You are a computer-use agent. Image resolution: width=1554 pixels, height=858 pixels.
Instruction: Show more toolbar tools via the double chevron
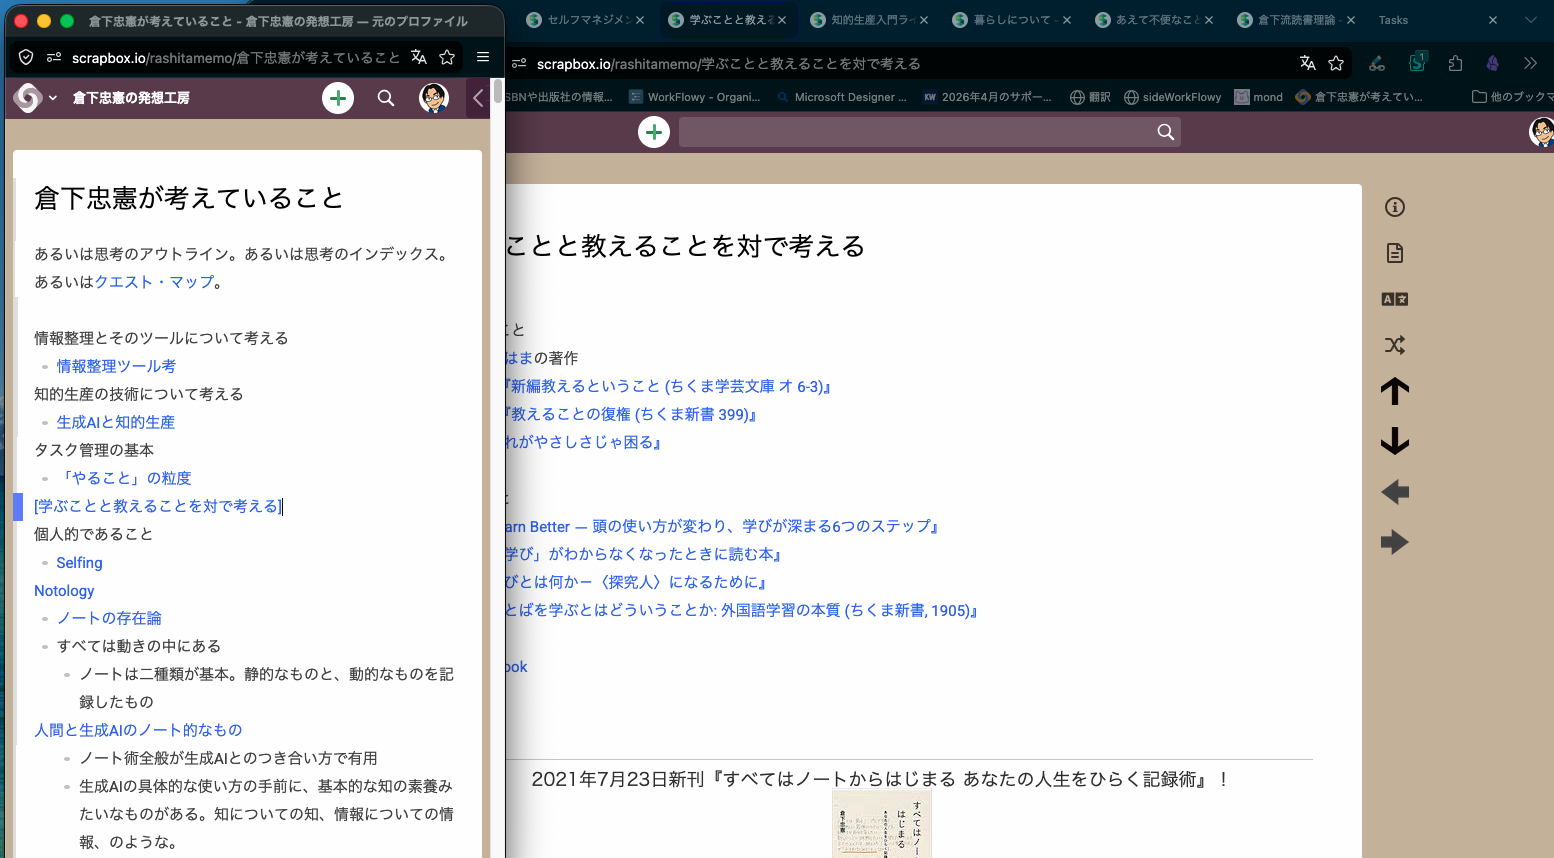point(1530,63)
